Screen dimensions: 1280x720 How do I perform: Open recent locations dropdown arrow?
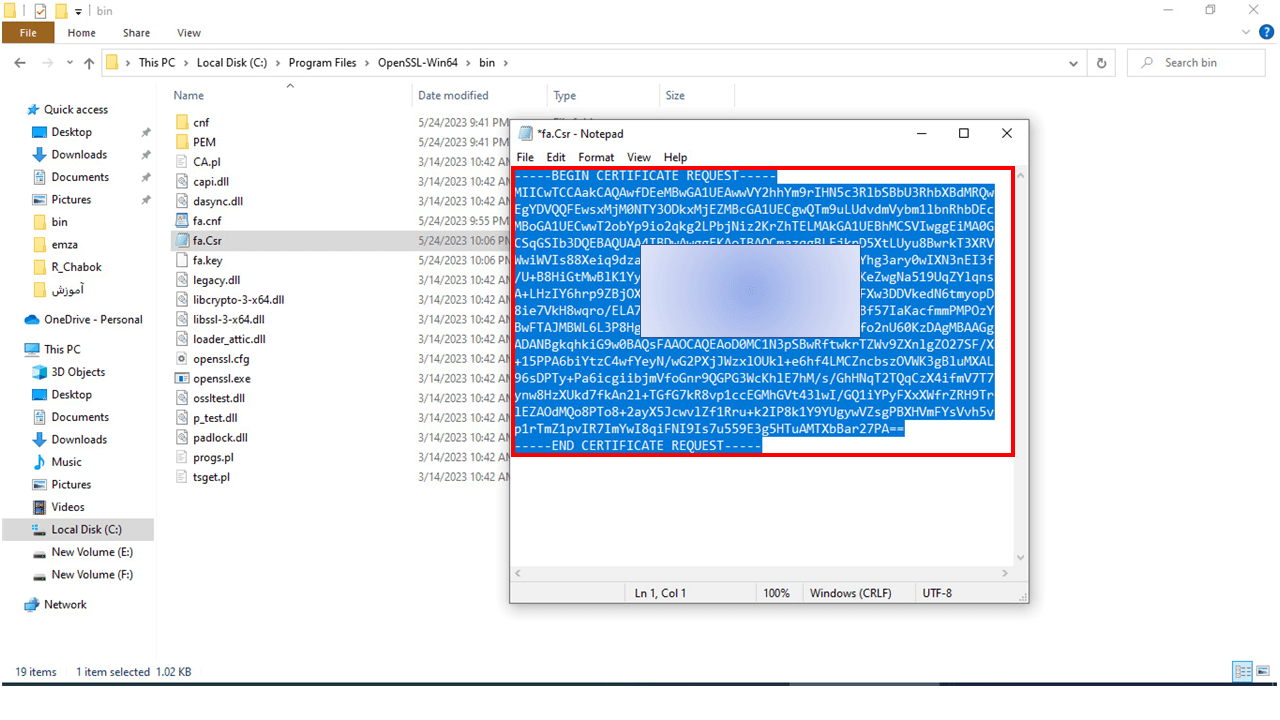coord(68,63)
